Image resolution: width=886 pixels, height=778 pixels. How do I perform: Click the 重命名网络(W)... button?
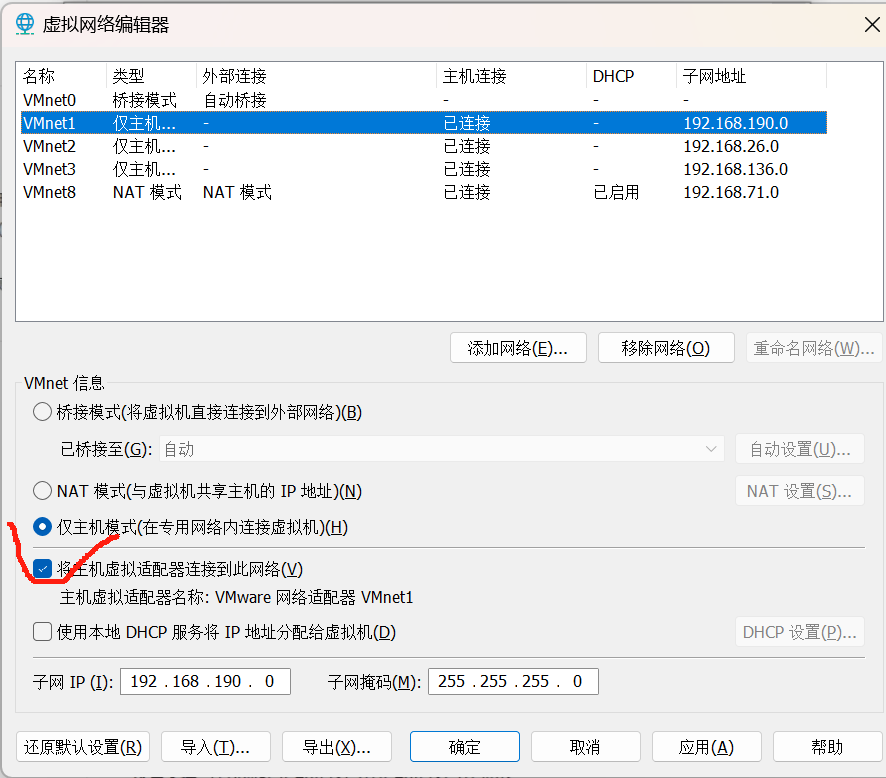814,347
